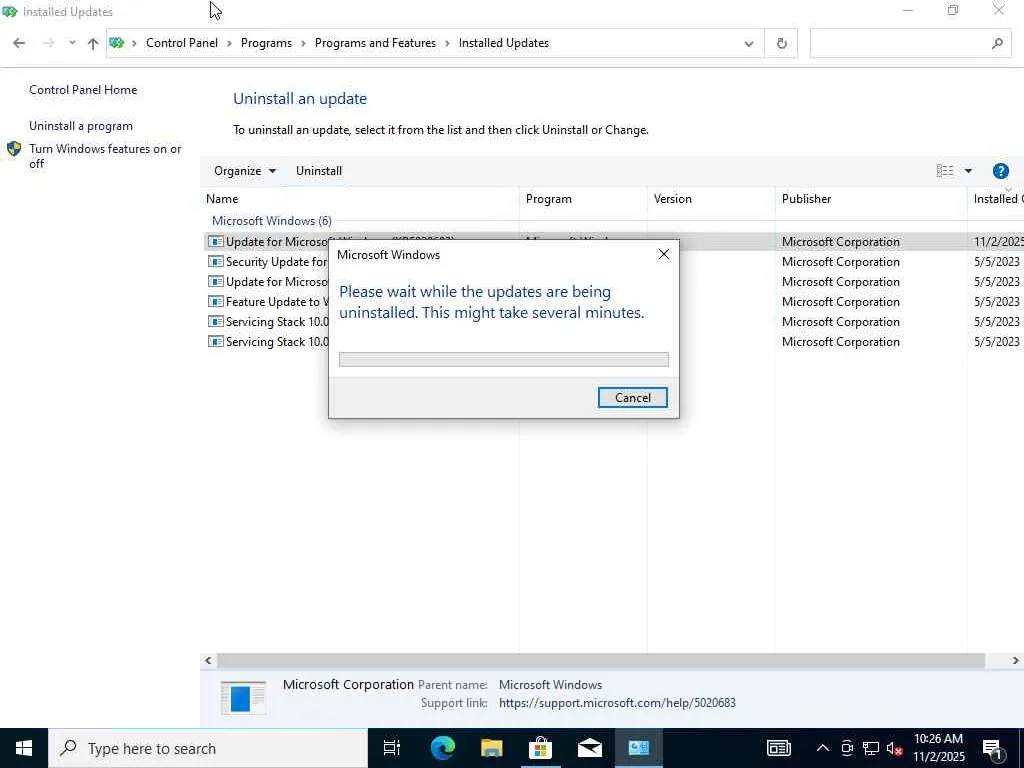The image size is (1024, 768).
Task: Click the update thumbnail in details pane
Action: [x=242, y=697]
